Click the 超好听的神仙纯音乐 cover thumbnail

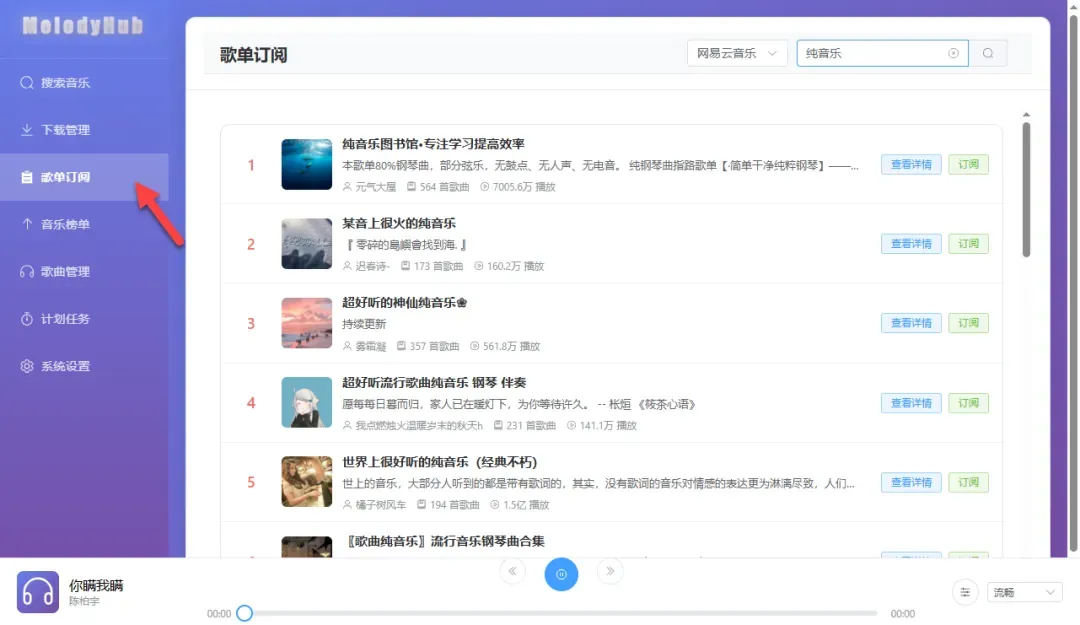(x=307, y=323)
